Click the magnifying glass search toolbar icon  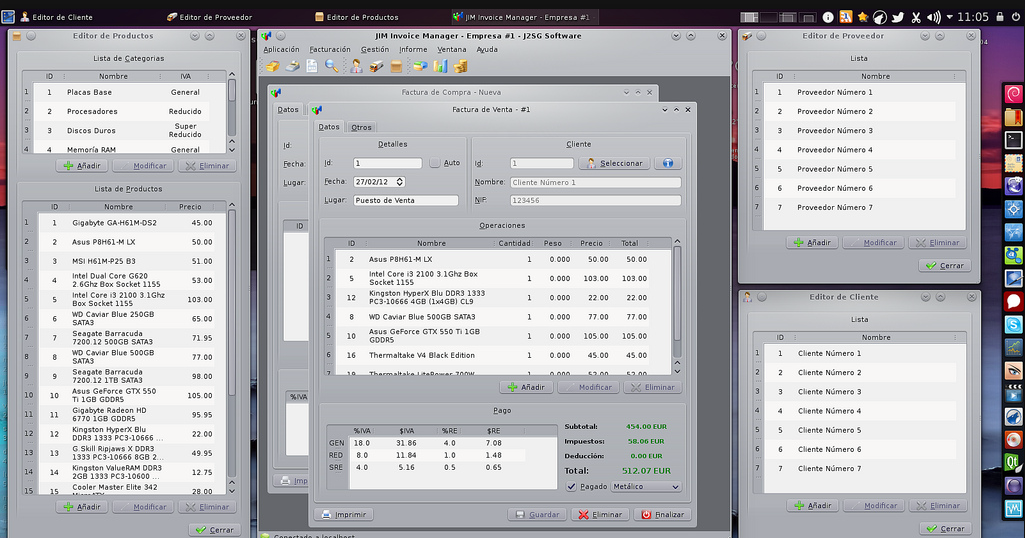point(332,67)
